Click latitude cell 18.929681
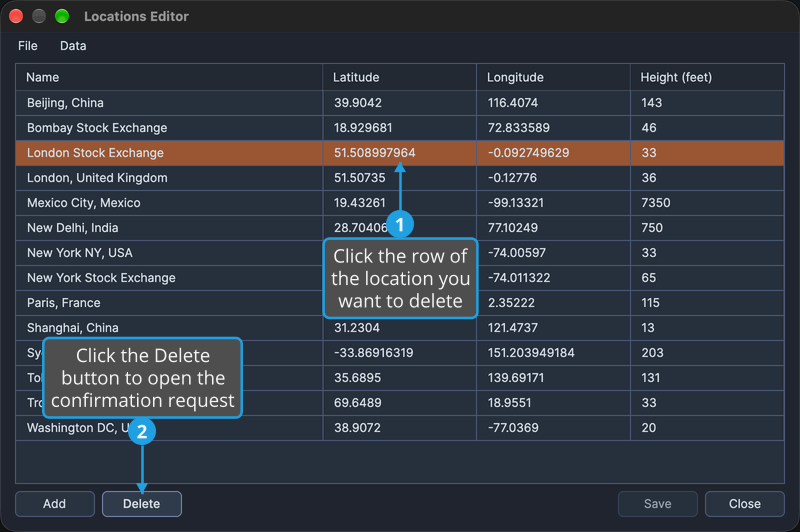Viewport: 800px width, 532px height. tap(399, 128)
